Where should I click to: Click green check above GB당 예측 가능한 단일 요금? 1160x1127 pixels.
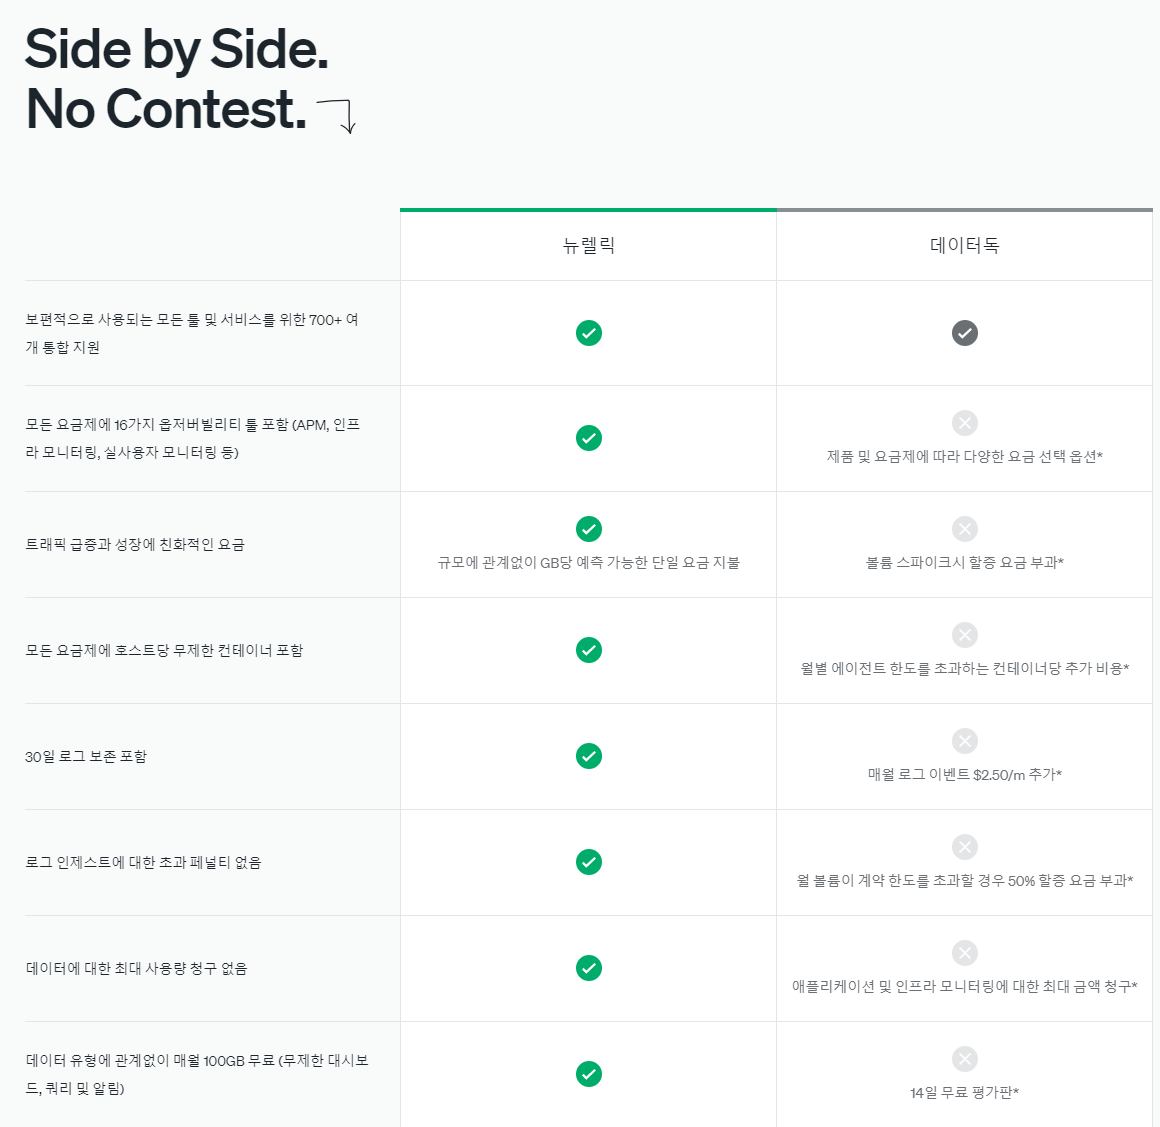(589, 529)
